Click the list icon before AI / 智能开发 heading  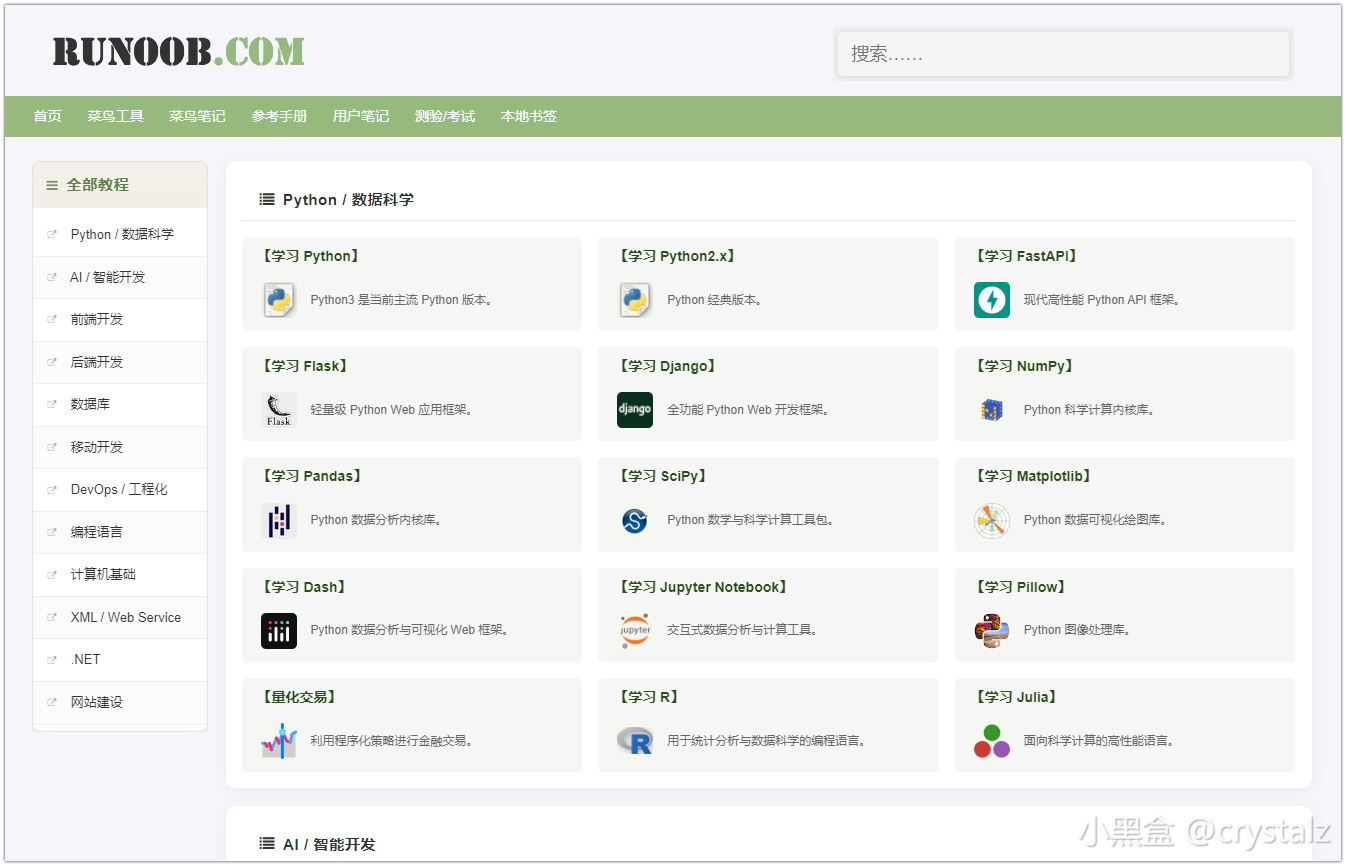point(267,844)
